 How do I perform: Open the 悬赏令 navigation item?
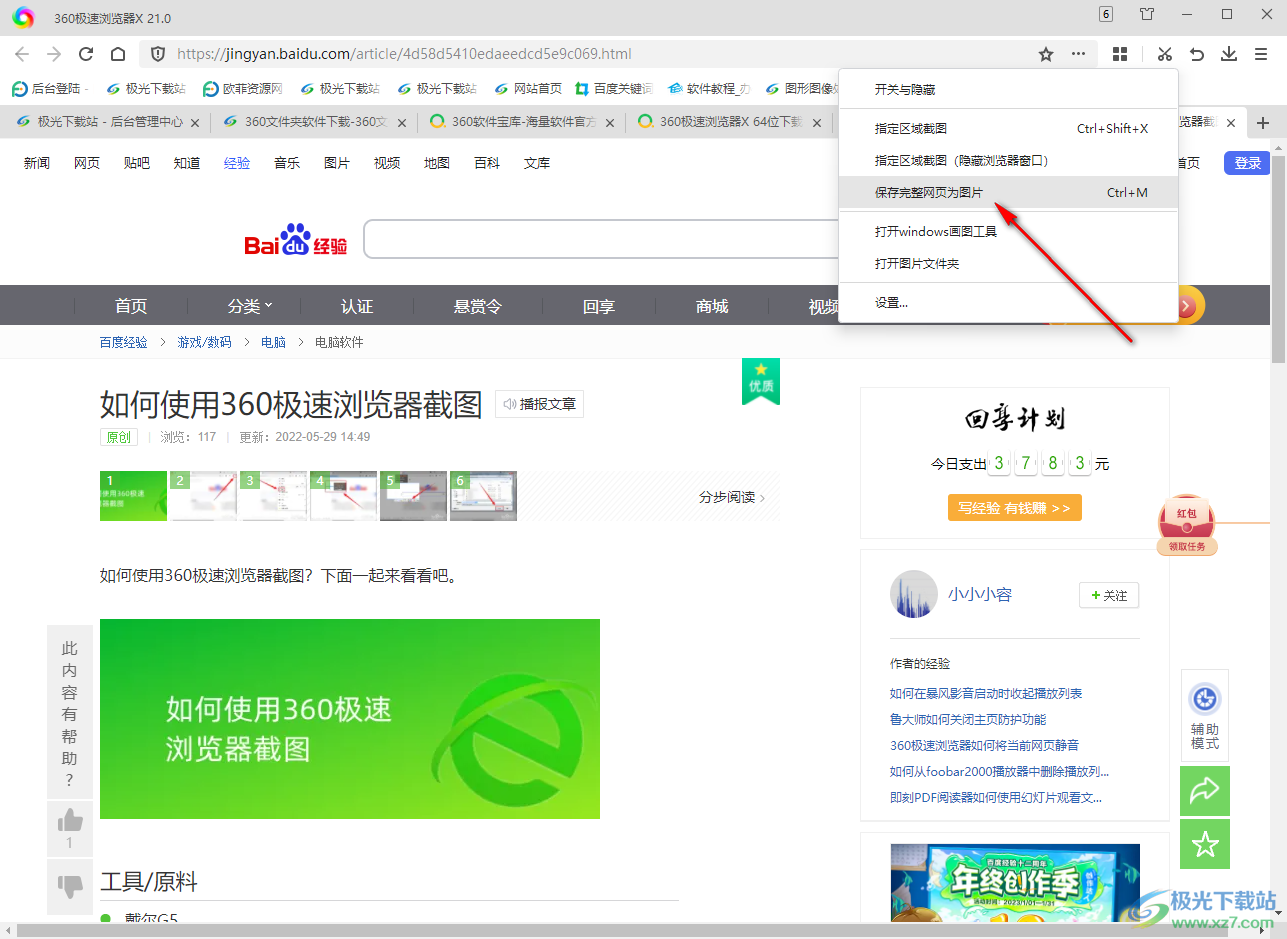478,306
